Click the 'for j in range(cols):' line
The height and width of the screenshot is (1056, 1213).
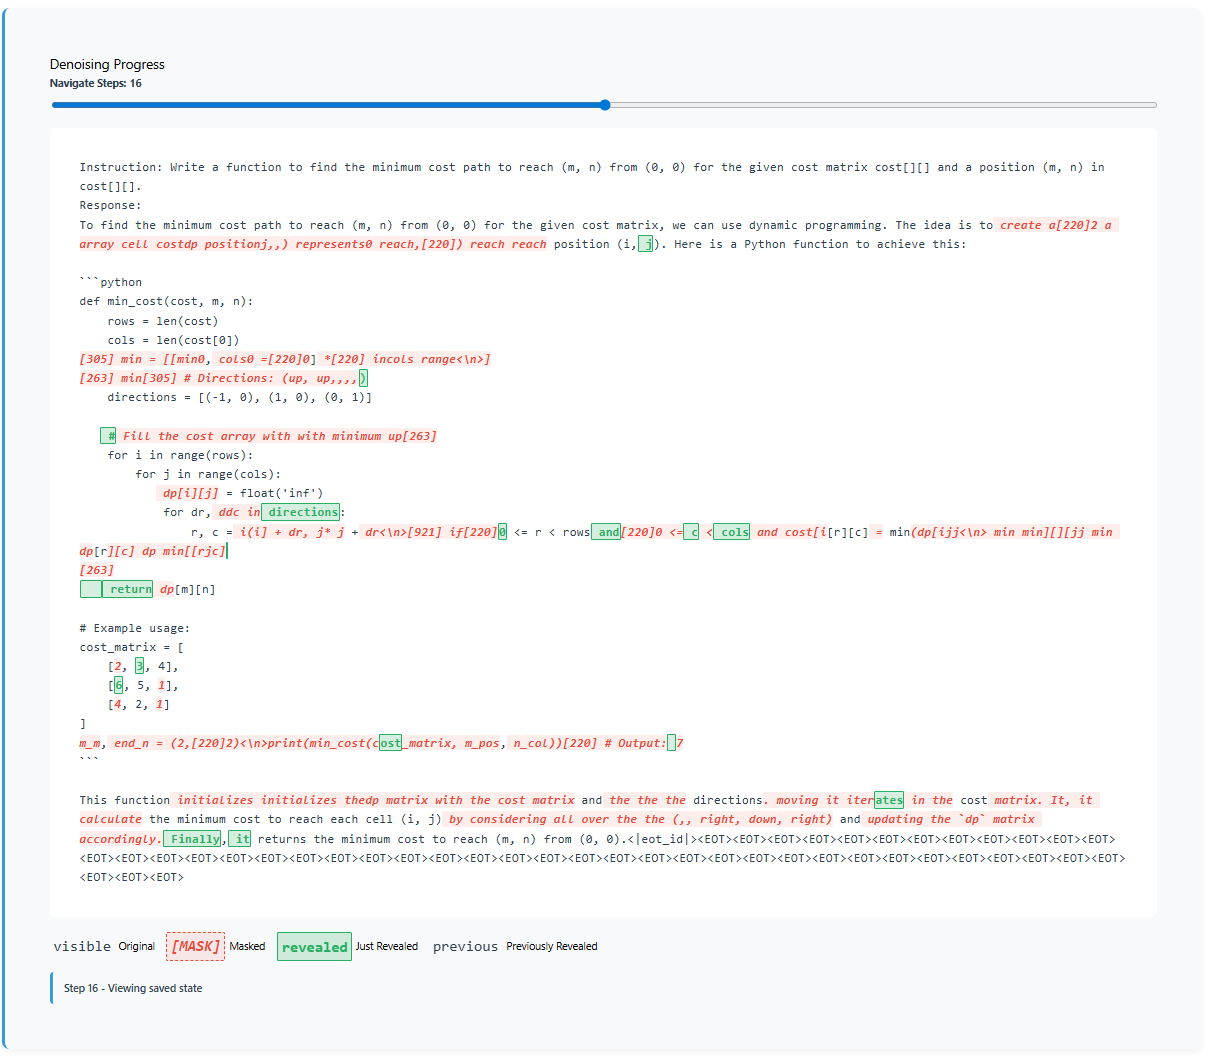coord(208,474)
